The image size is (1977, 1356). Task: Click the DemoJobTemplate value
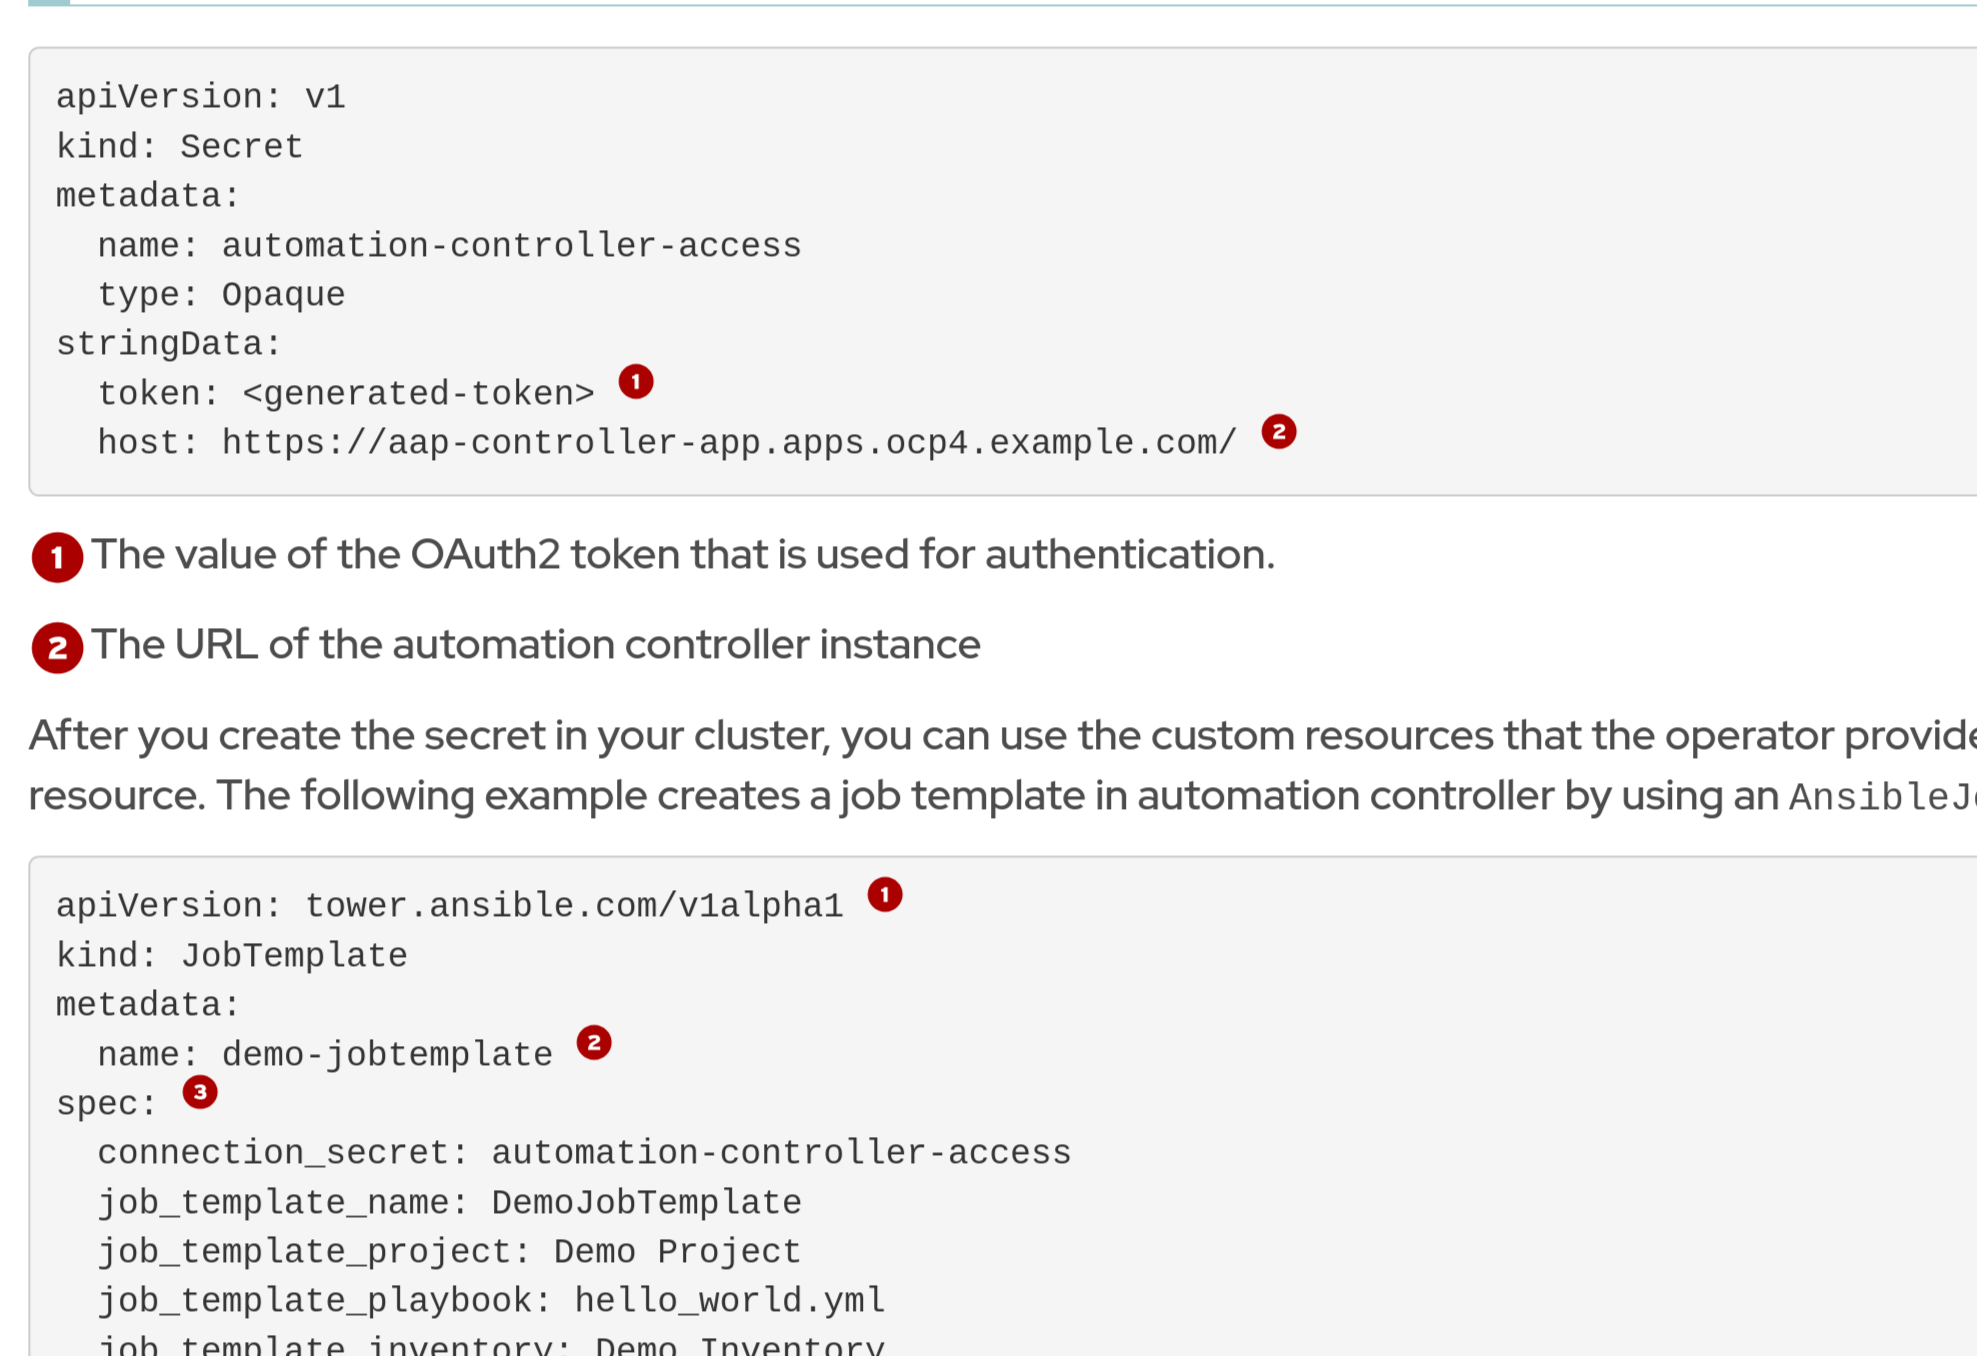click(x=646, y=1202)
